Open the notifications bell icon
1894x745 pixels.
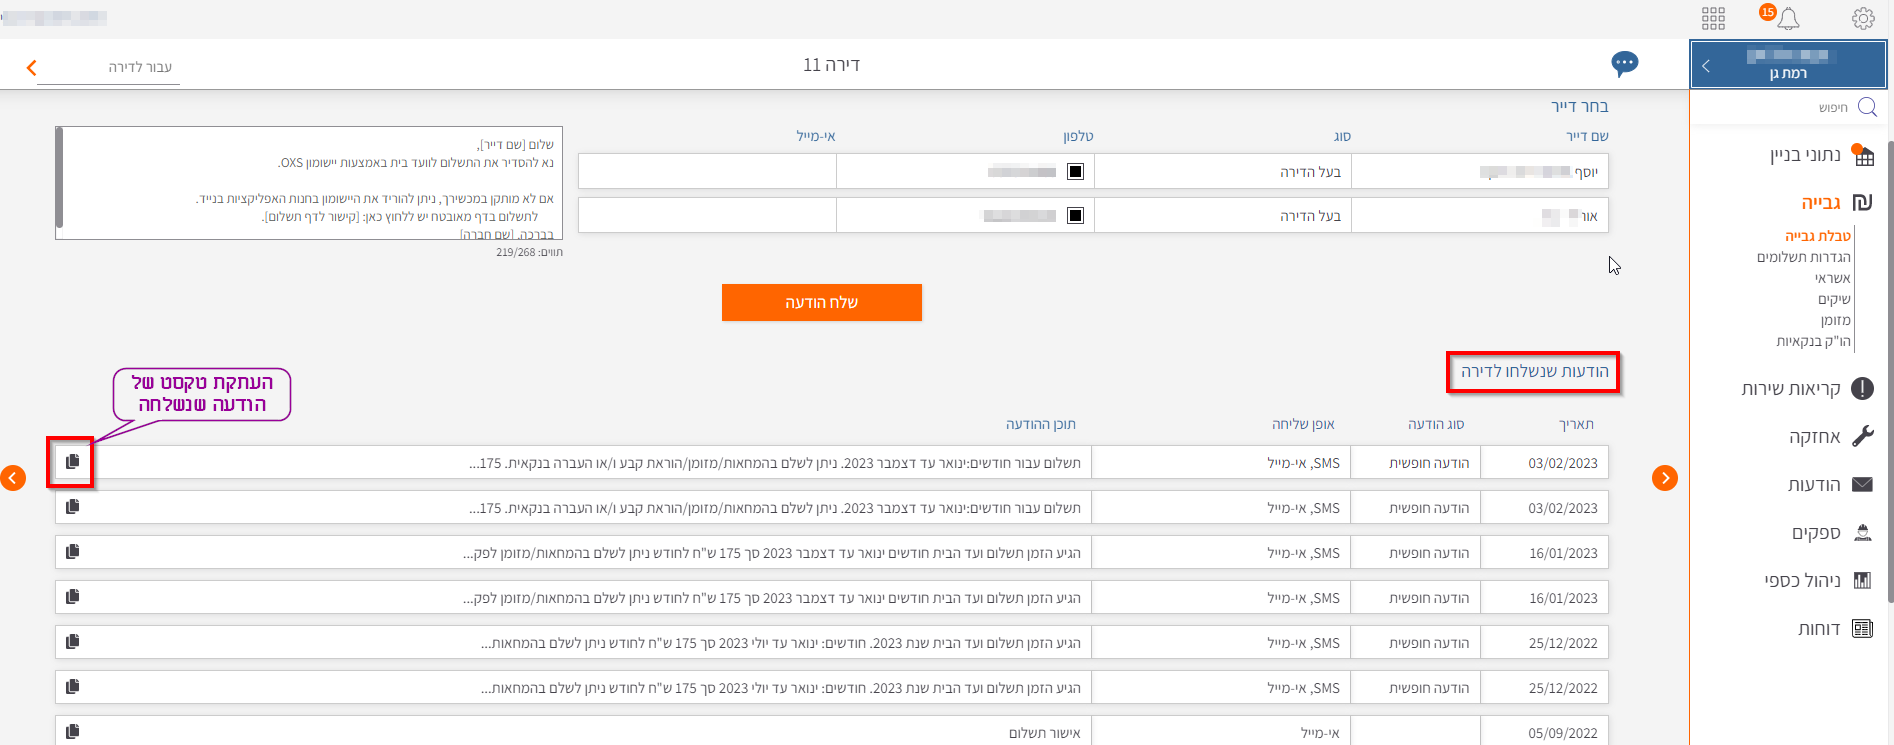coord(1788,18)
